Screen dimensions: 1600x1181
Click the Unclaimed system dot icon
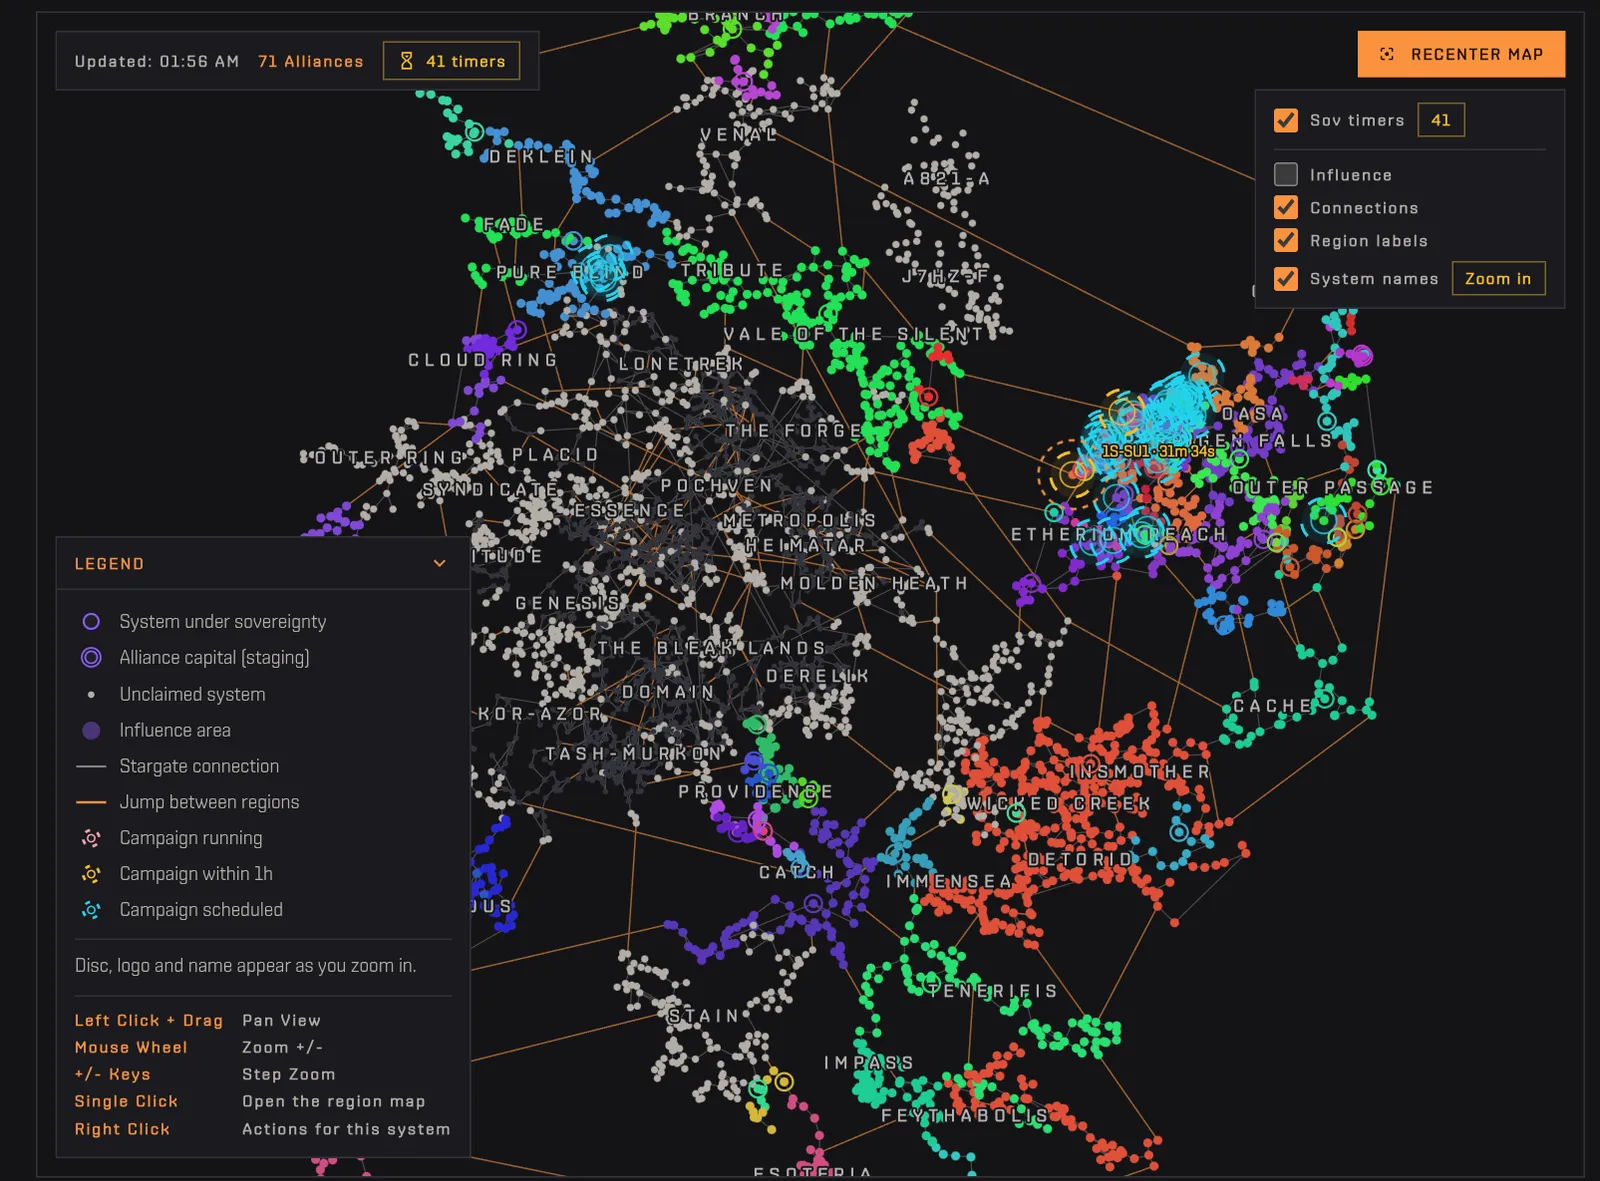(91, 694)
